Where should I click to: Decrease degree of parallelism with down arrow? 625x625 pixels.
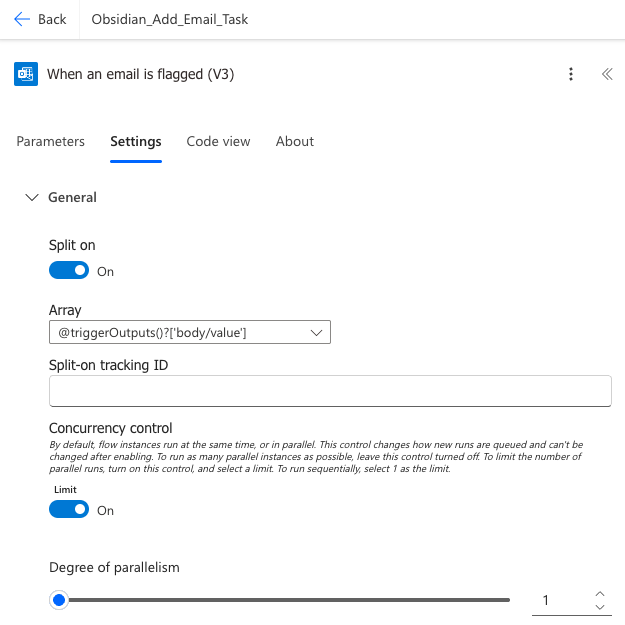click(x=599, y=607)
